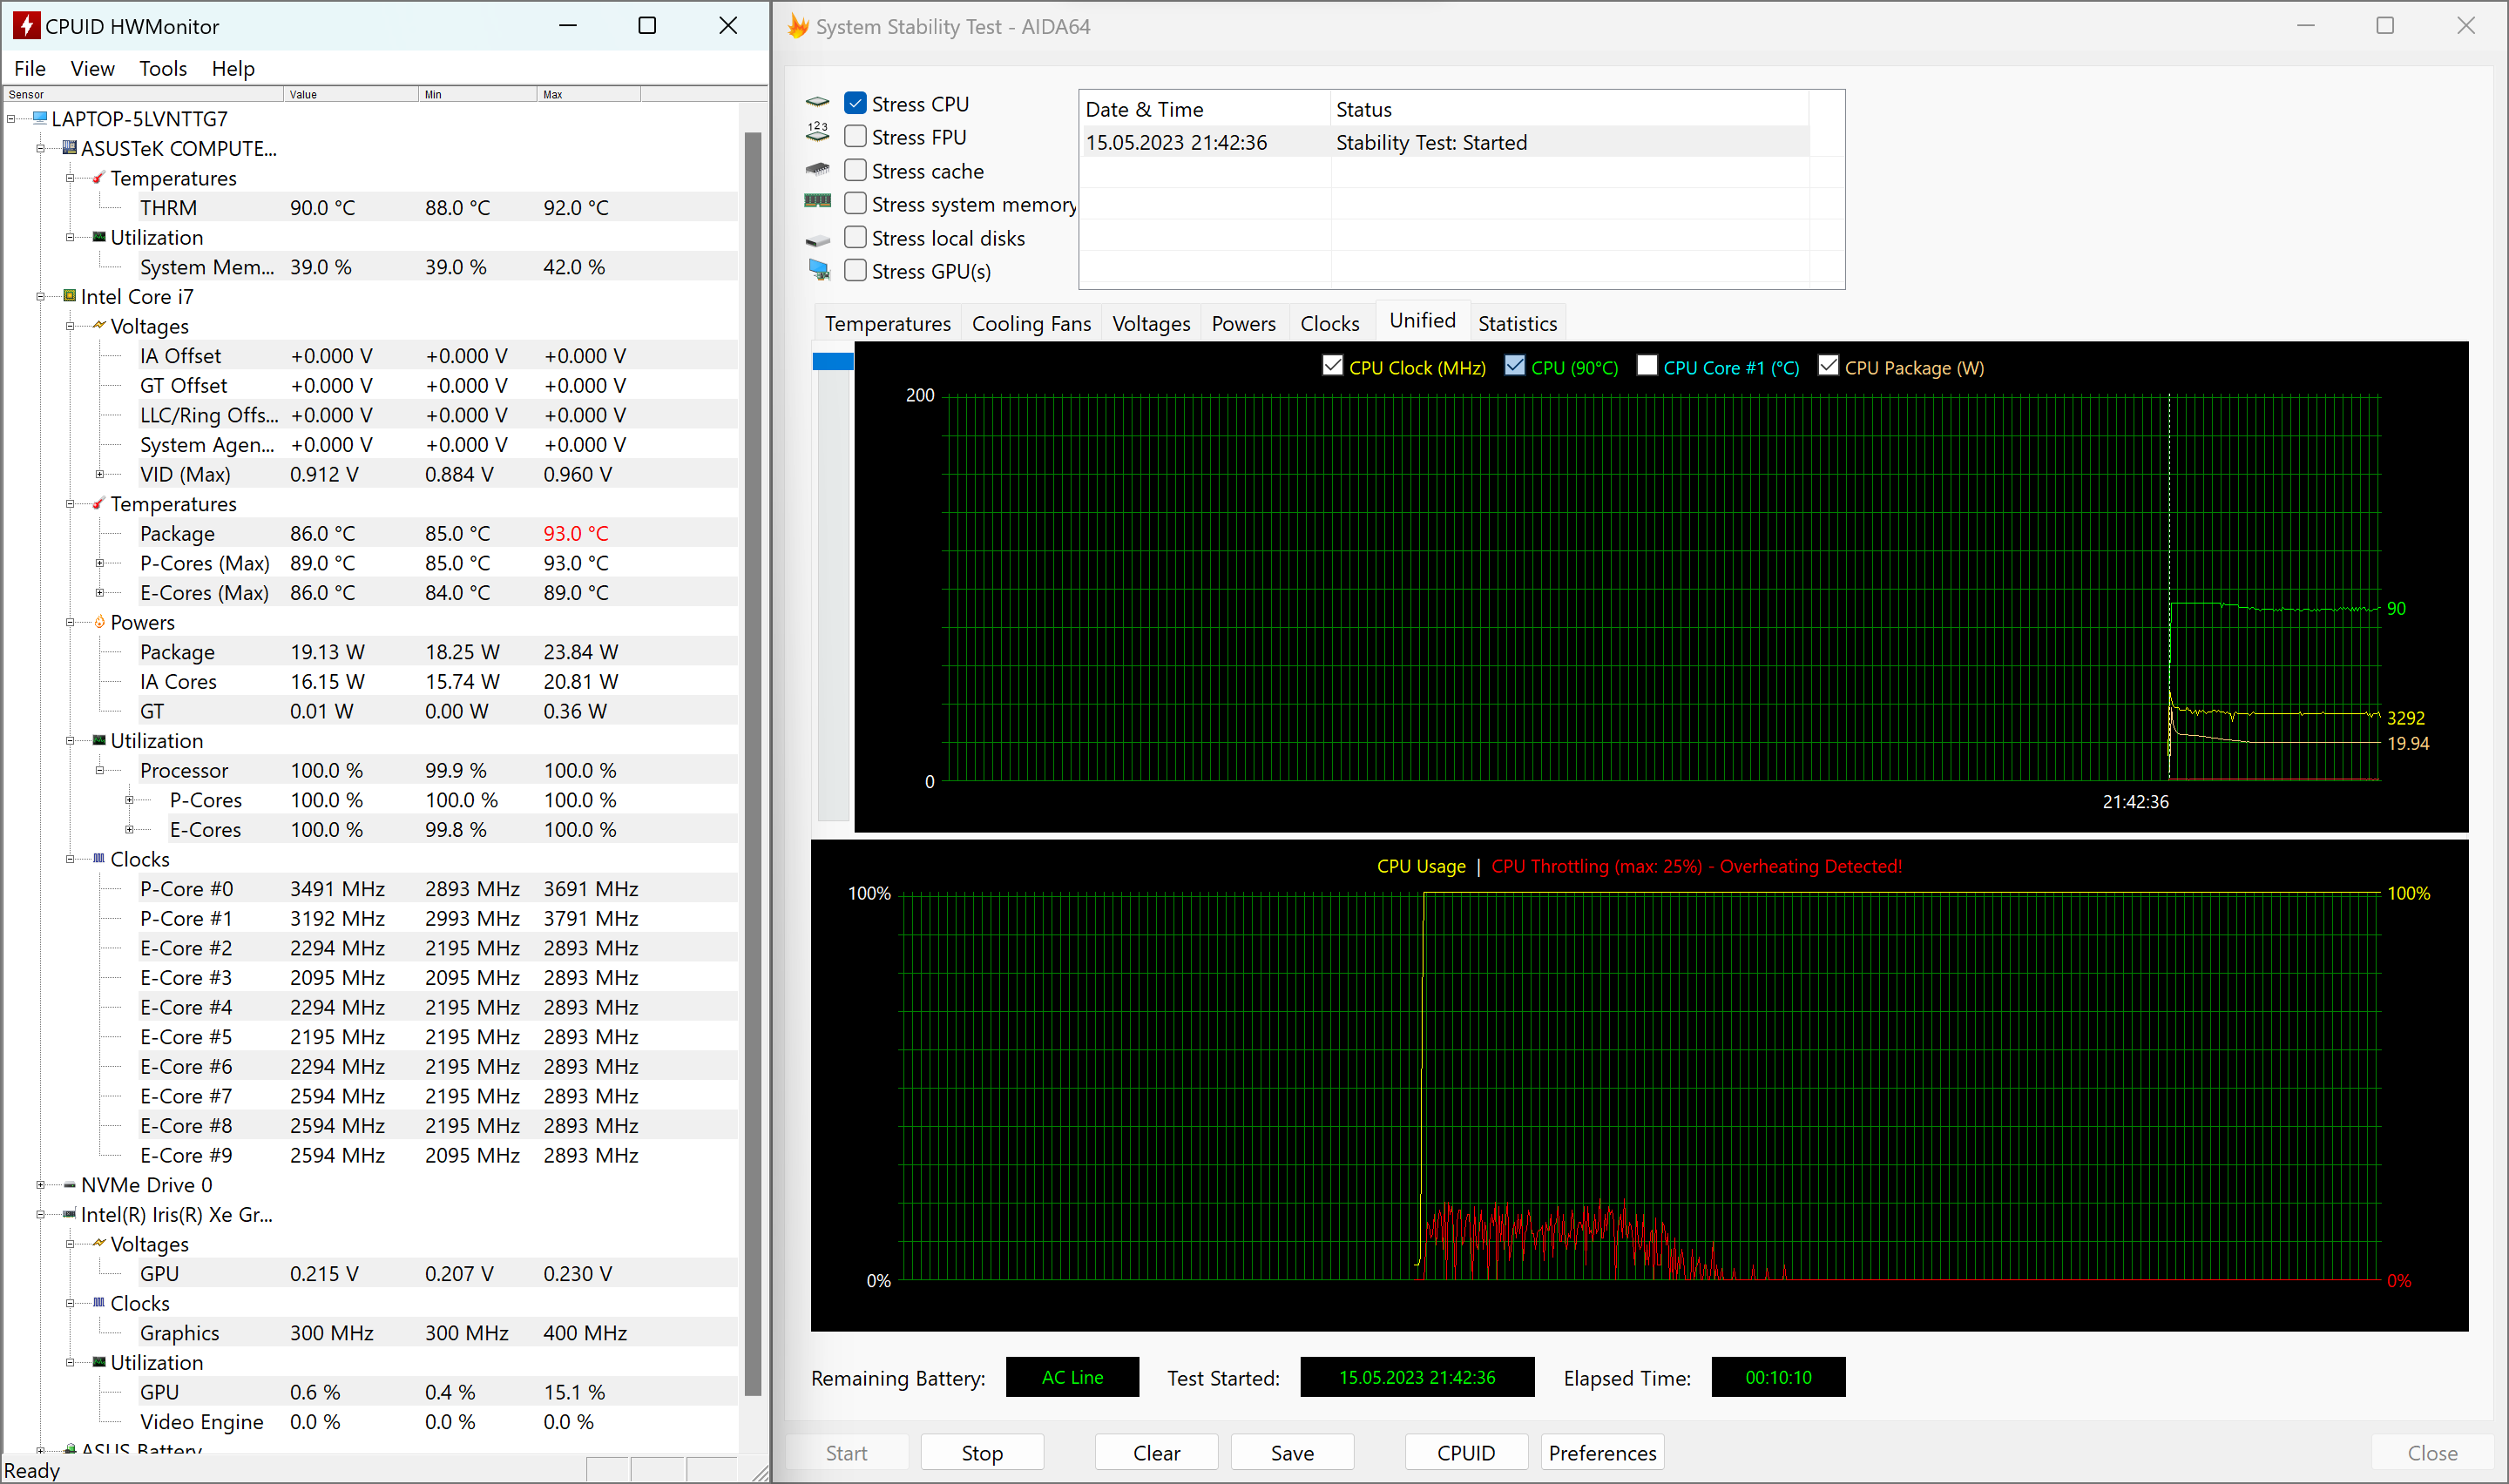The image size is (2509, 1484).
Task: Click the LAPTOP-5LVNTTG7 computer icon
Action: [40, 118]
